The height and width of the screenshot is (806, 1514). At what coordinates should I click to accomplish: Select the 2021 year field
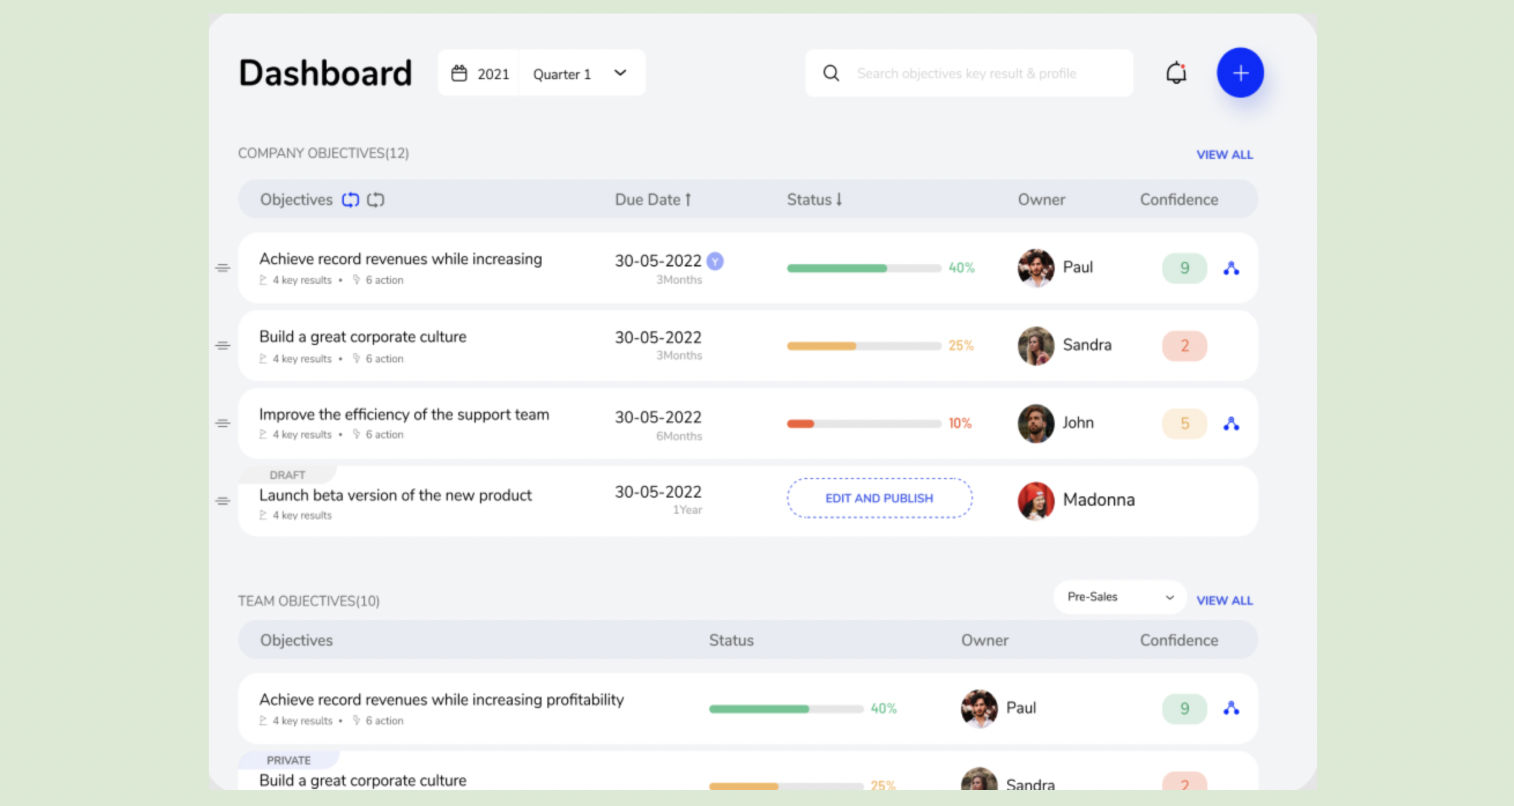tap(480, 73)
